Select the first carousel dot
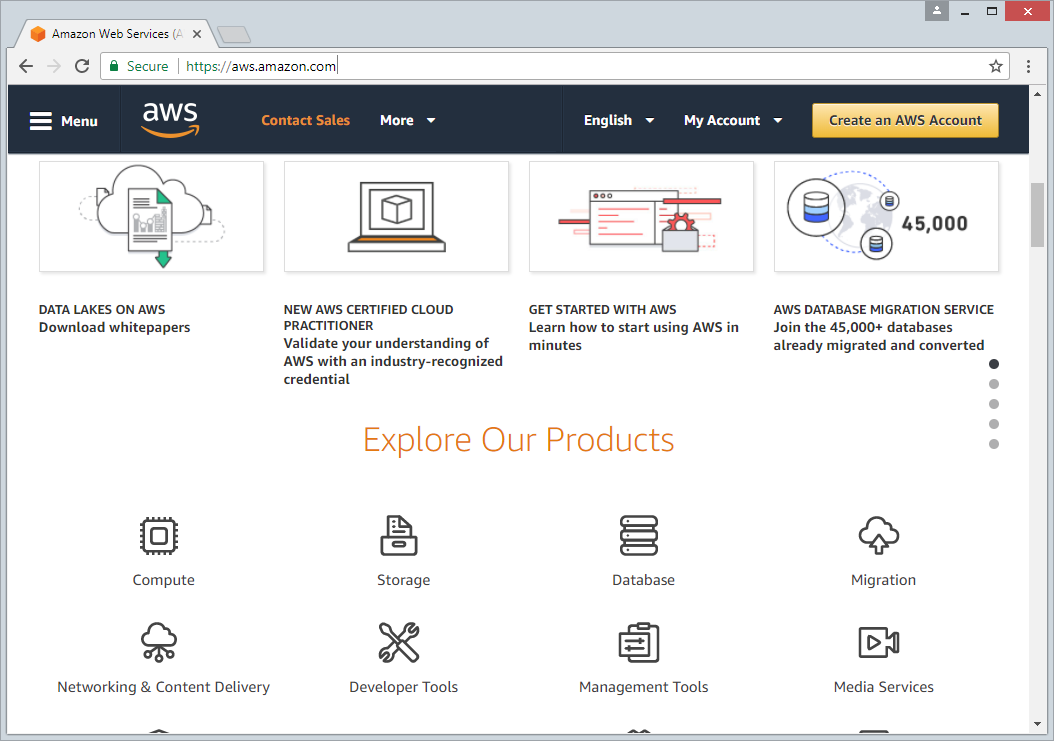This screenshot has height=741, width=1054. click(994, 364)
